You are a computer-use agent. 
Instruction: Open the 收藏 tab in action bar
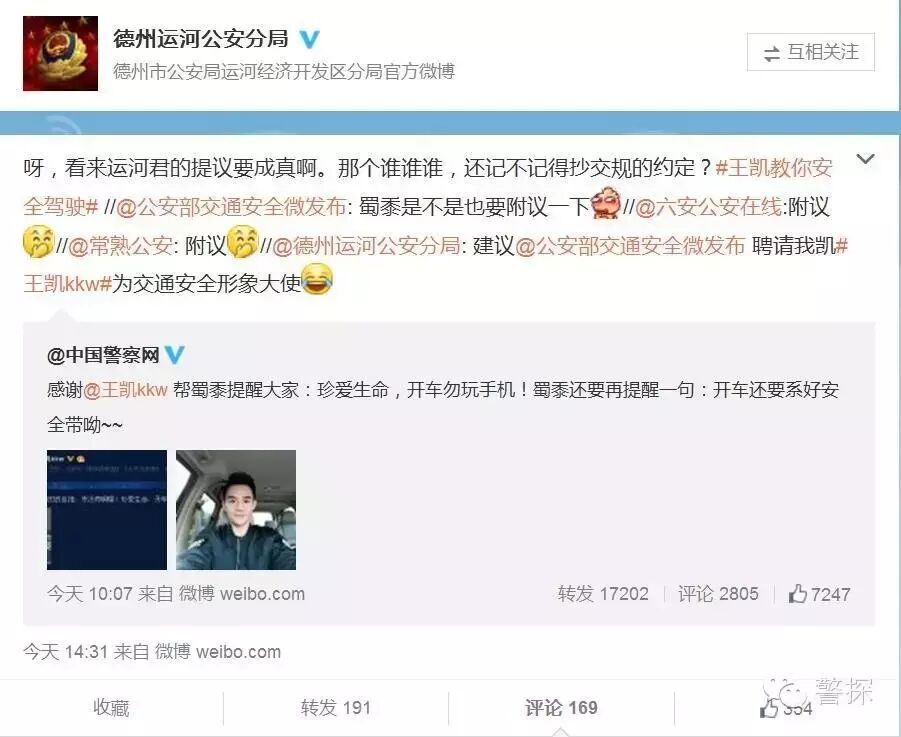pos(111,708)
